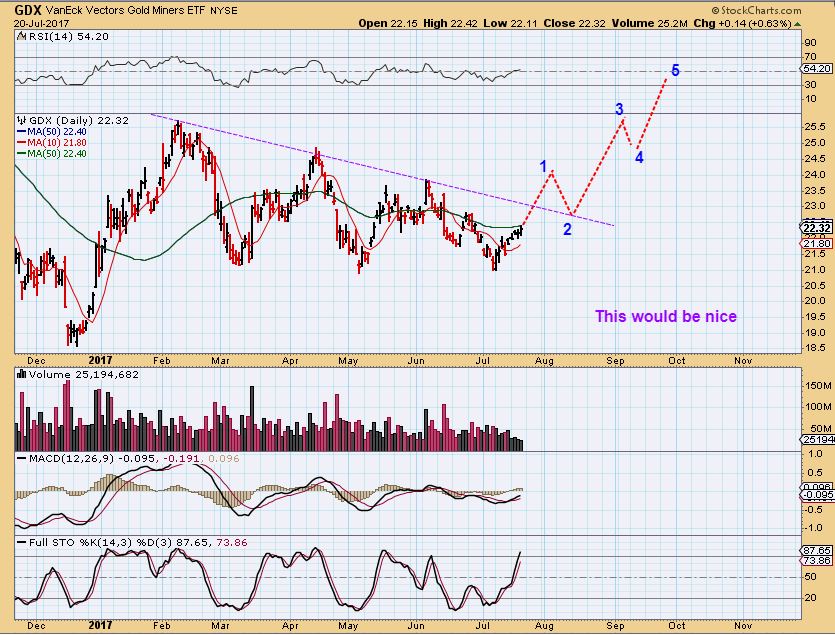Click the blue wave 2 label
Image resolution: width=835 pixels, height=635 pixels.
click(x=567, y=229)
